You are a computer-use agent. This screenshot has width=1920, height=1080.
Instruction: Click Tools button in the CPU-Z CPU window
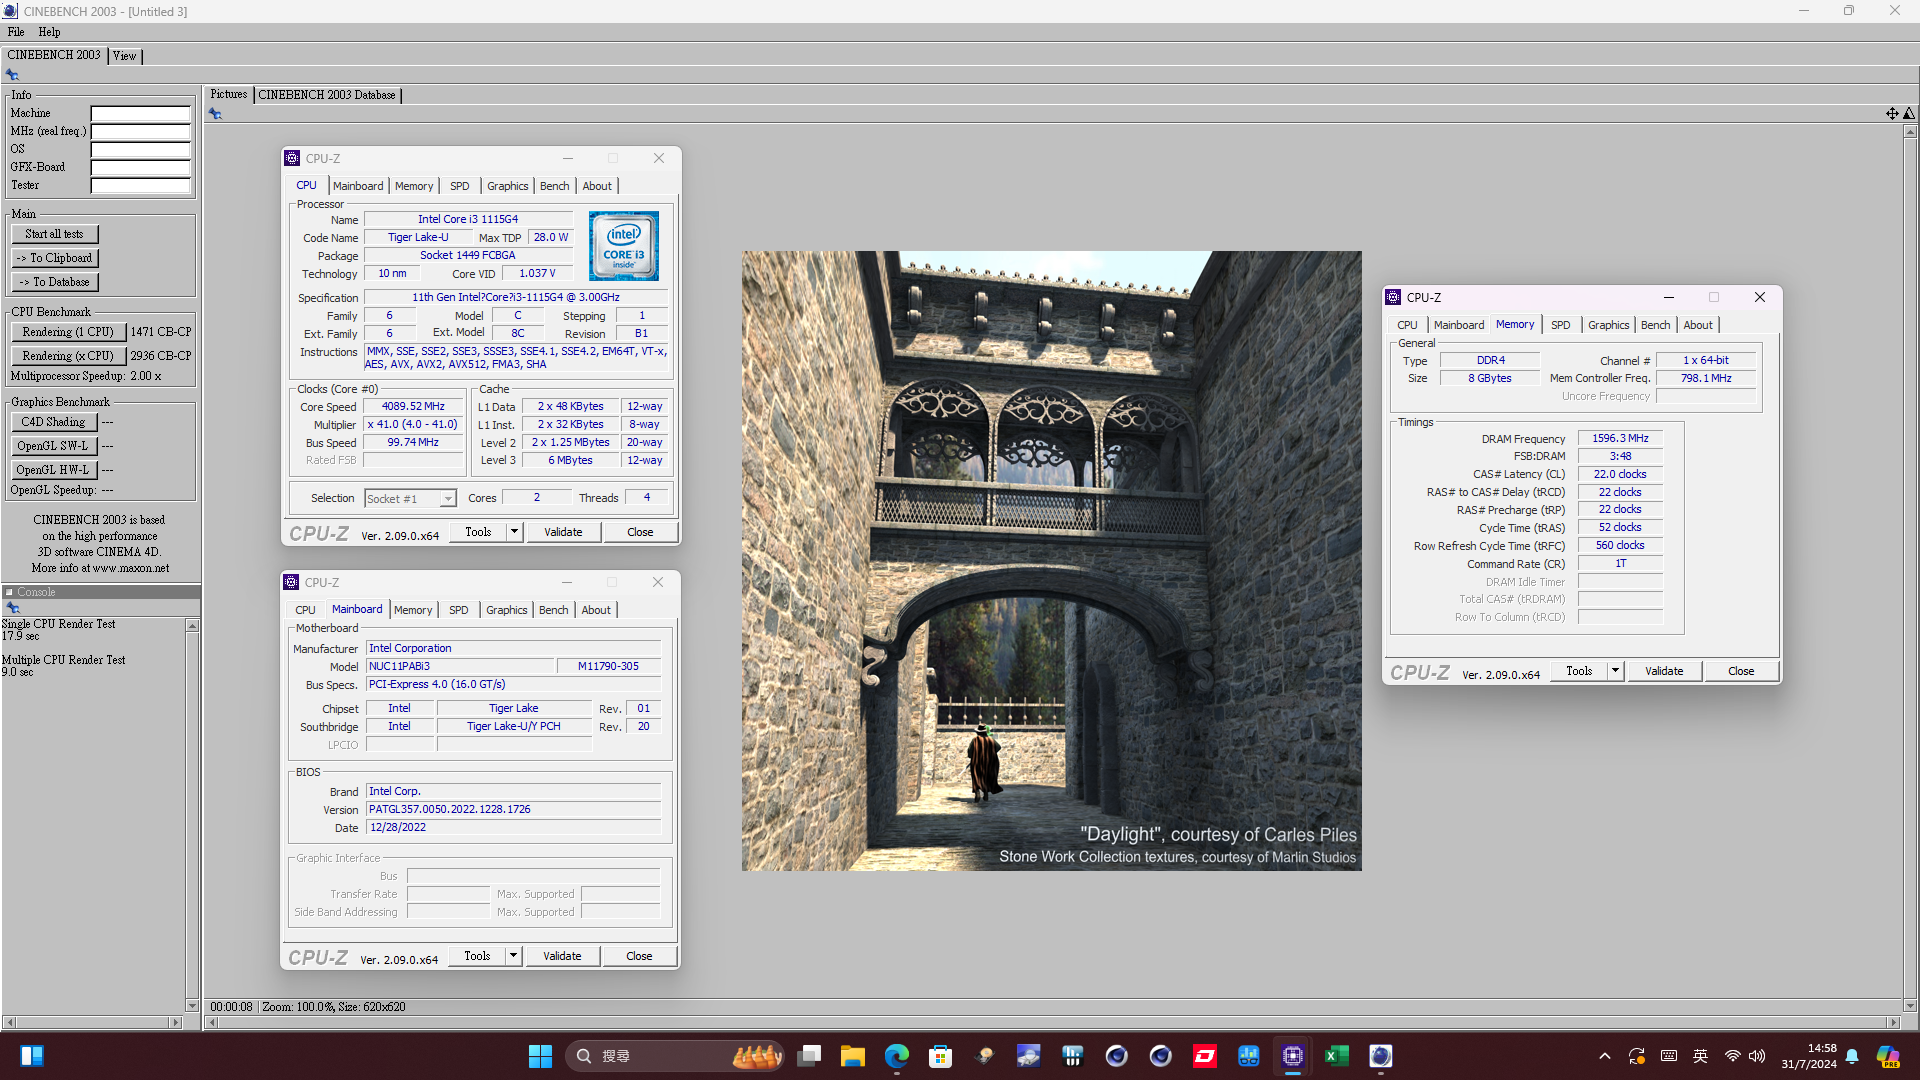(x=478, y=532)
